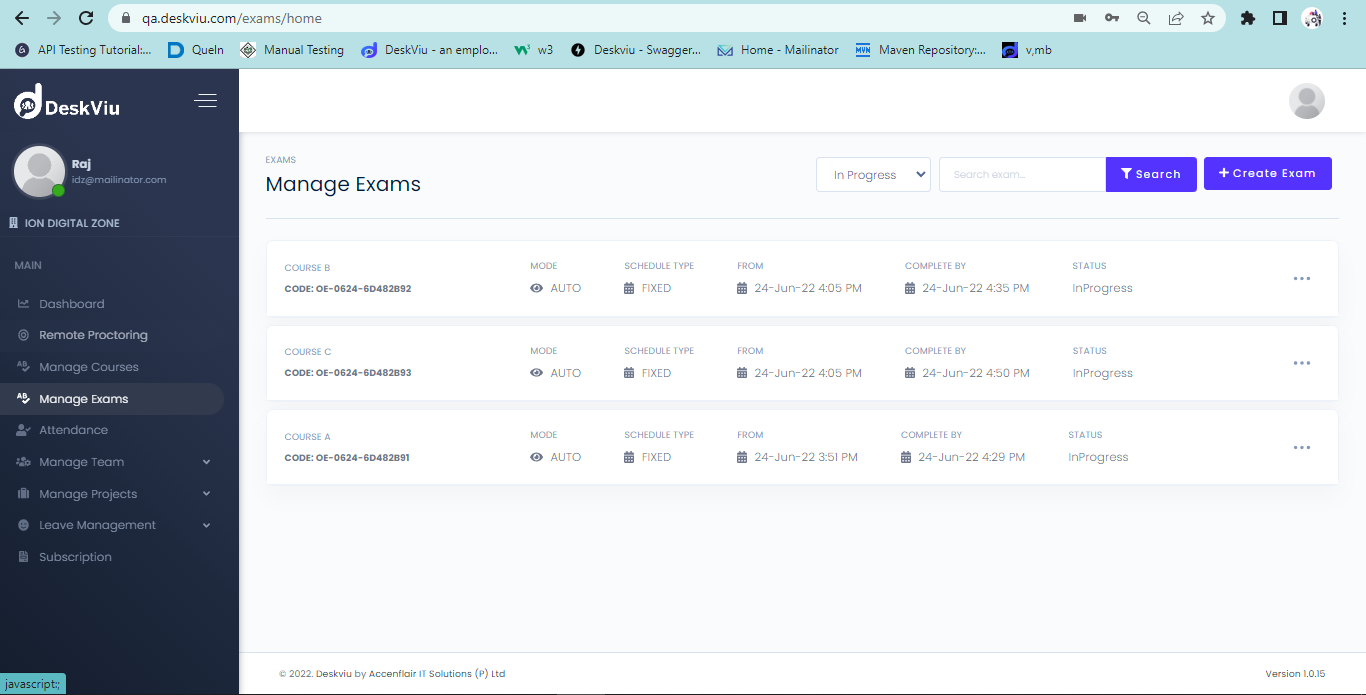1366x695 pixels.
Task: Click ION DIGITAL ZONE organization label
Action: pyautogui.click(x=72, y=223)
